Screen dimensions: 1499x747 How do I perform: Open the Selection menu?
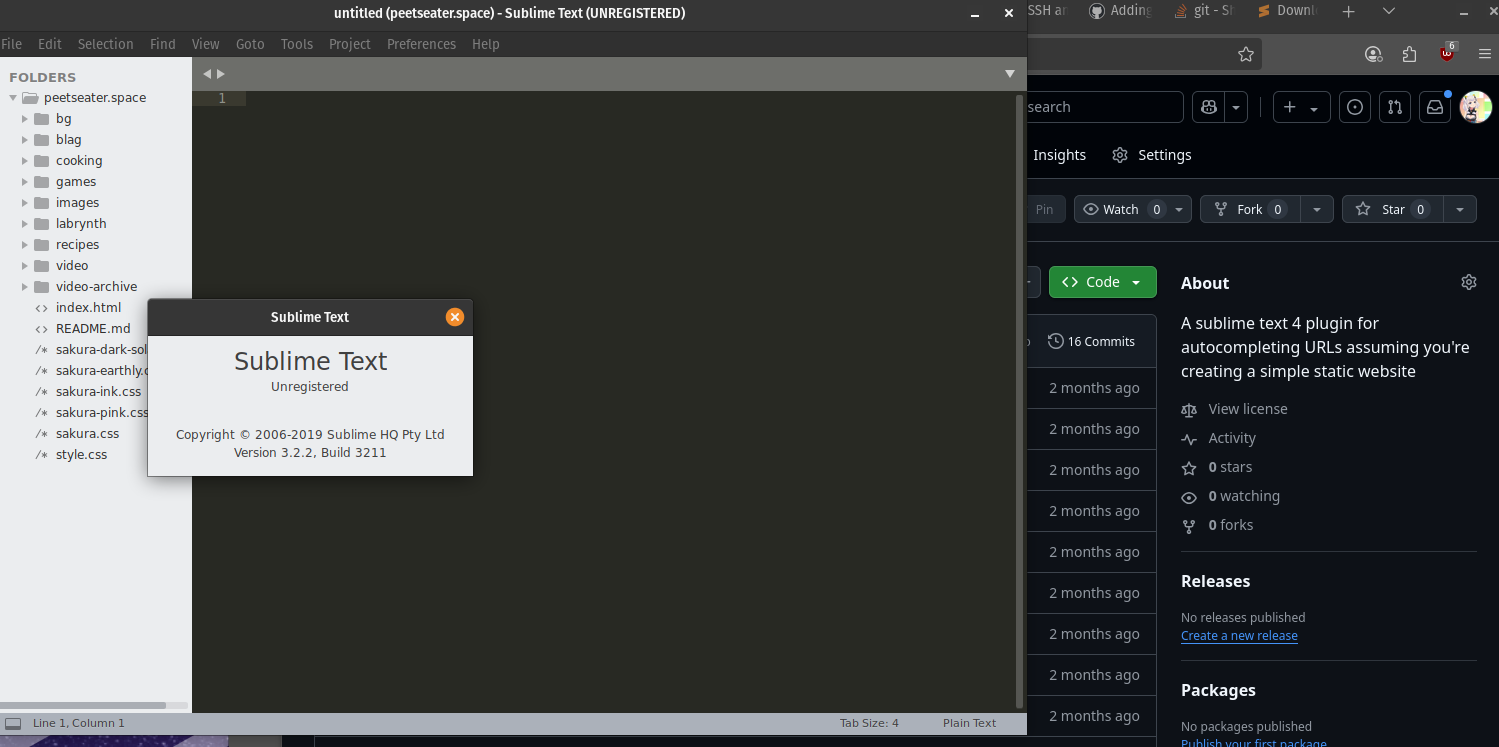point(105,44)
